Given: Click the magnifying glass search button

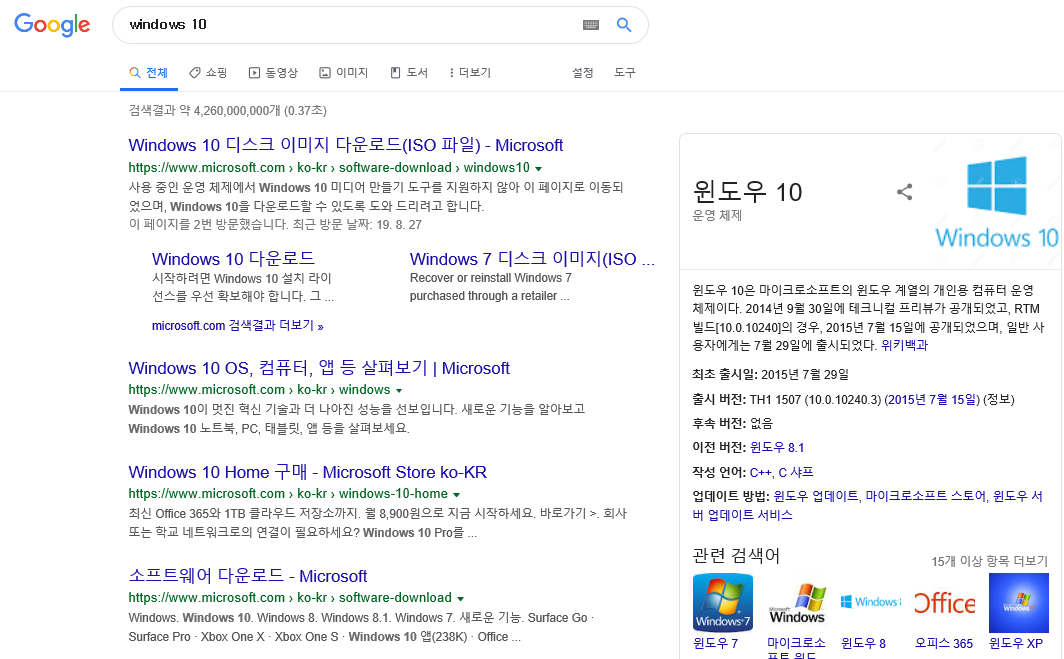Looking at the screenshot, I should click(624, 25).
